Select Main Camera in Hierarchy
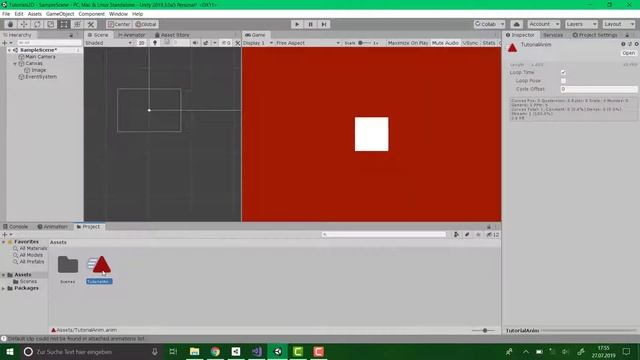The height and width of the screenshot is (360, 640). click(40, 57)
